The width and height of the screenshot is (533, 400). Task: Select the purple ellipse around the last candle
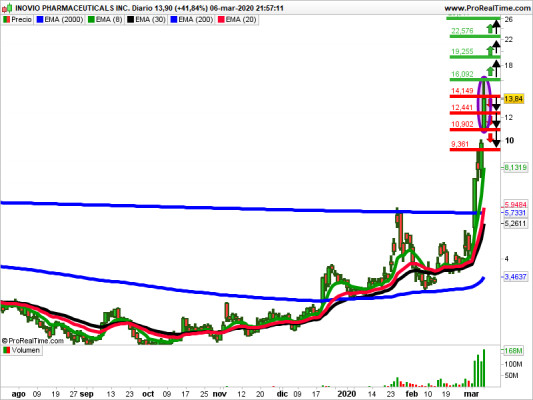(x=484, y=104)
